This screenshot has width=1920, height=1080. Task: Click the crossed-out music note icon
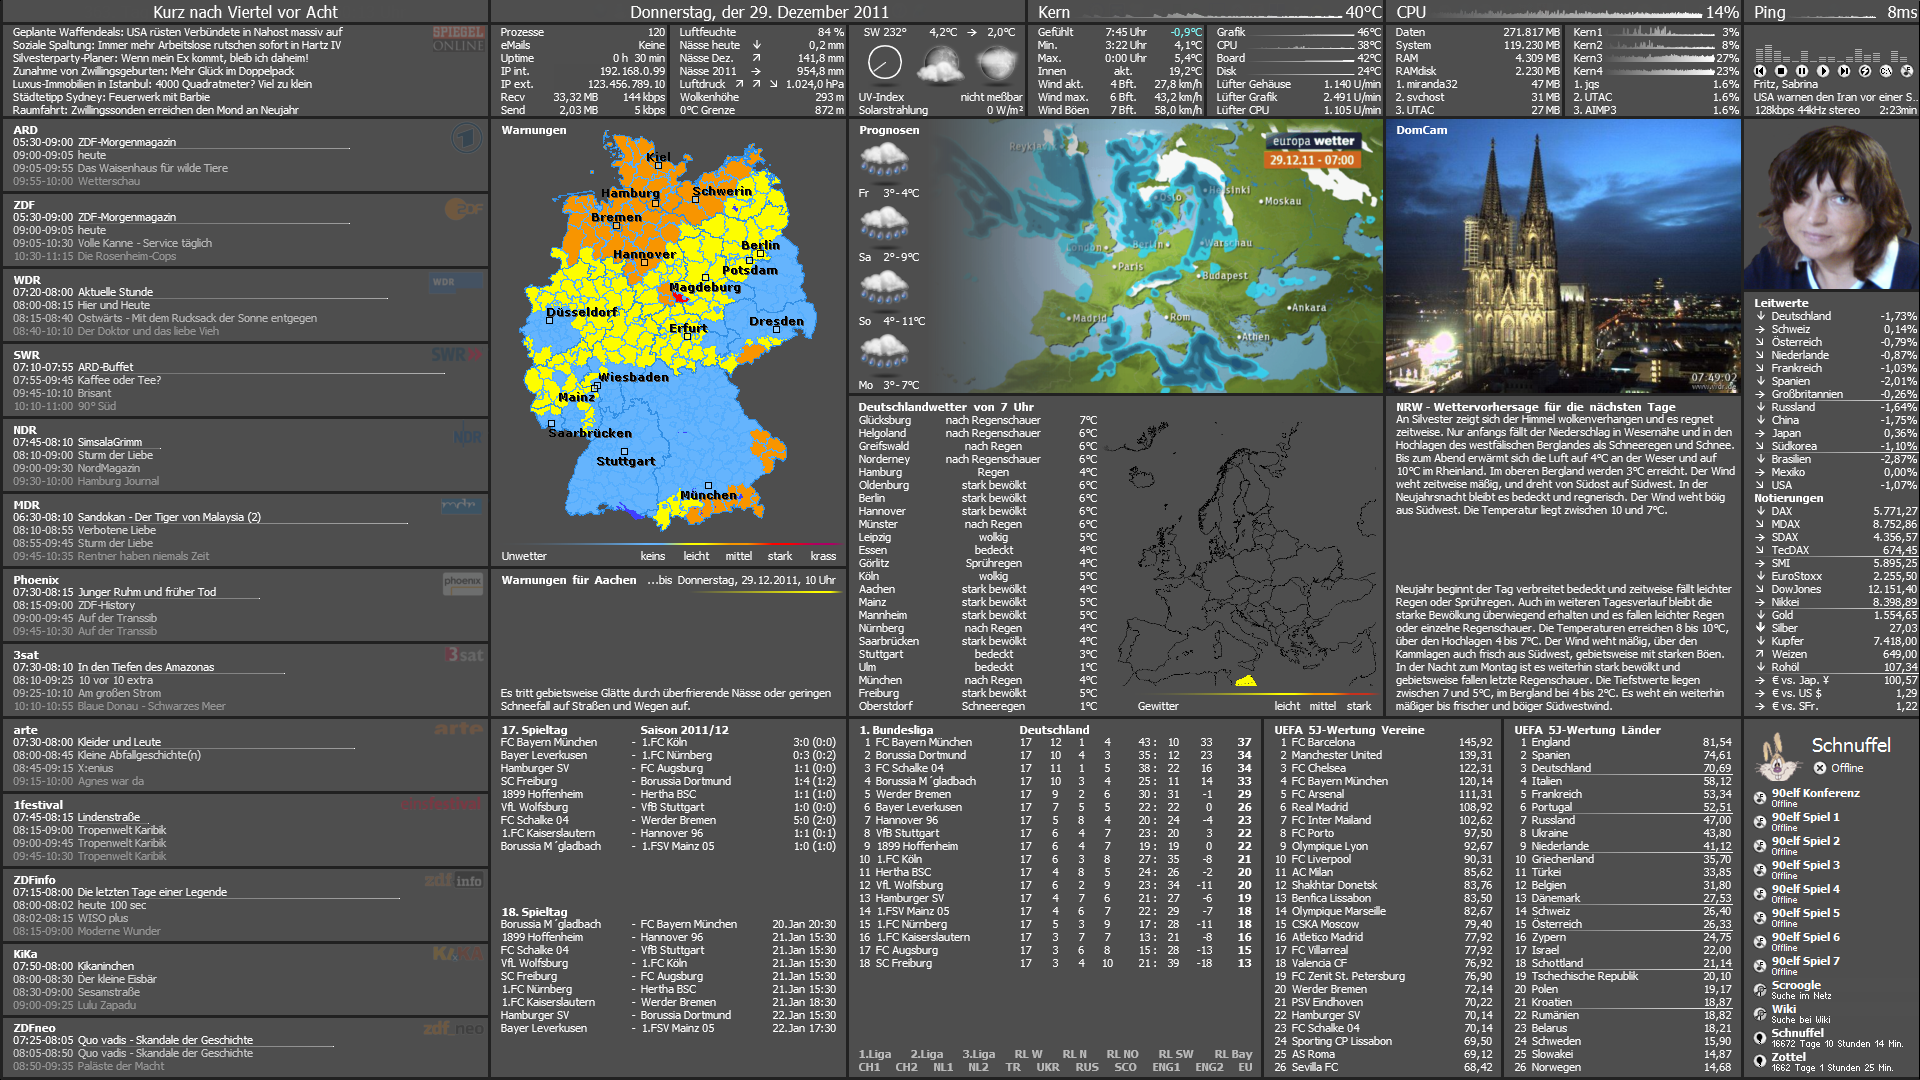point(1907,71)
